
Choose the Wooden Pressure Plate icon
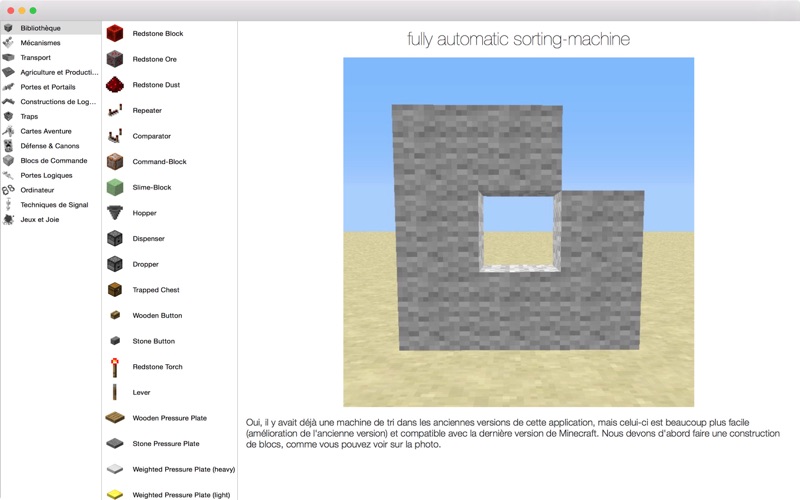115,418
